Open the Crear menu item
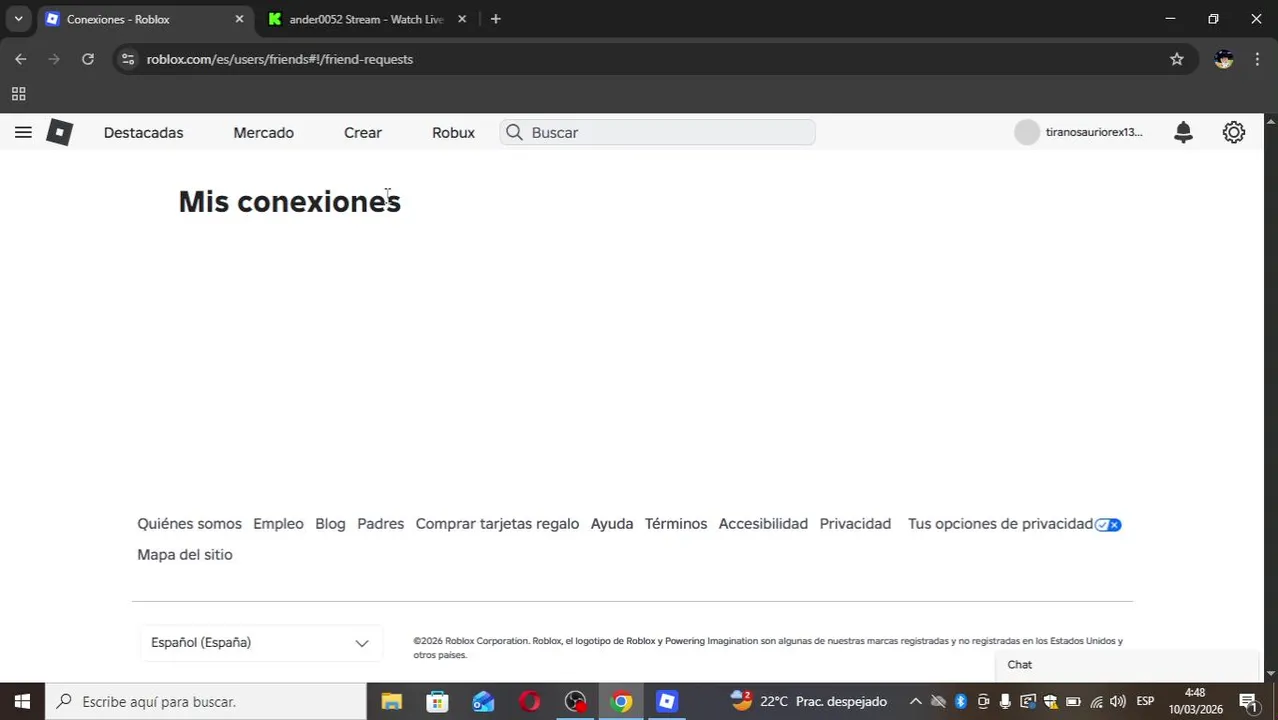Image resolution: width=1278 pixels, height=720 pixels. click(x=363, y=132)
